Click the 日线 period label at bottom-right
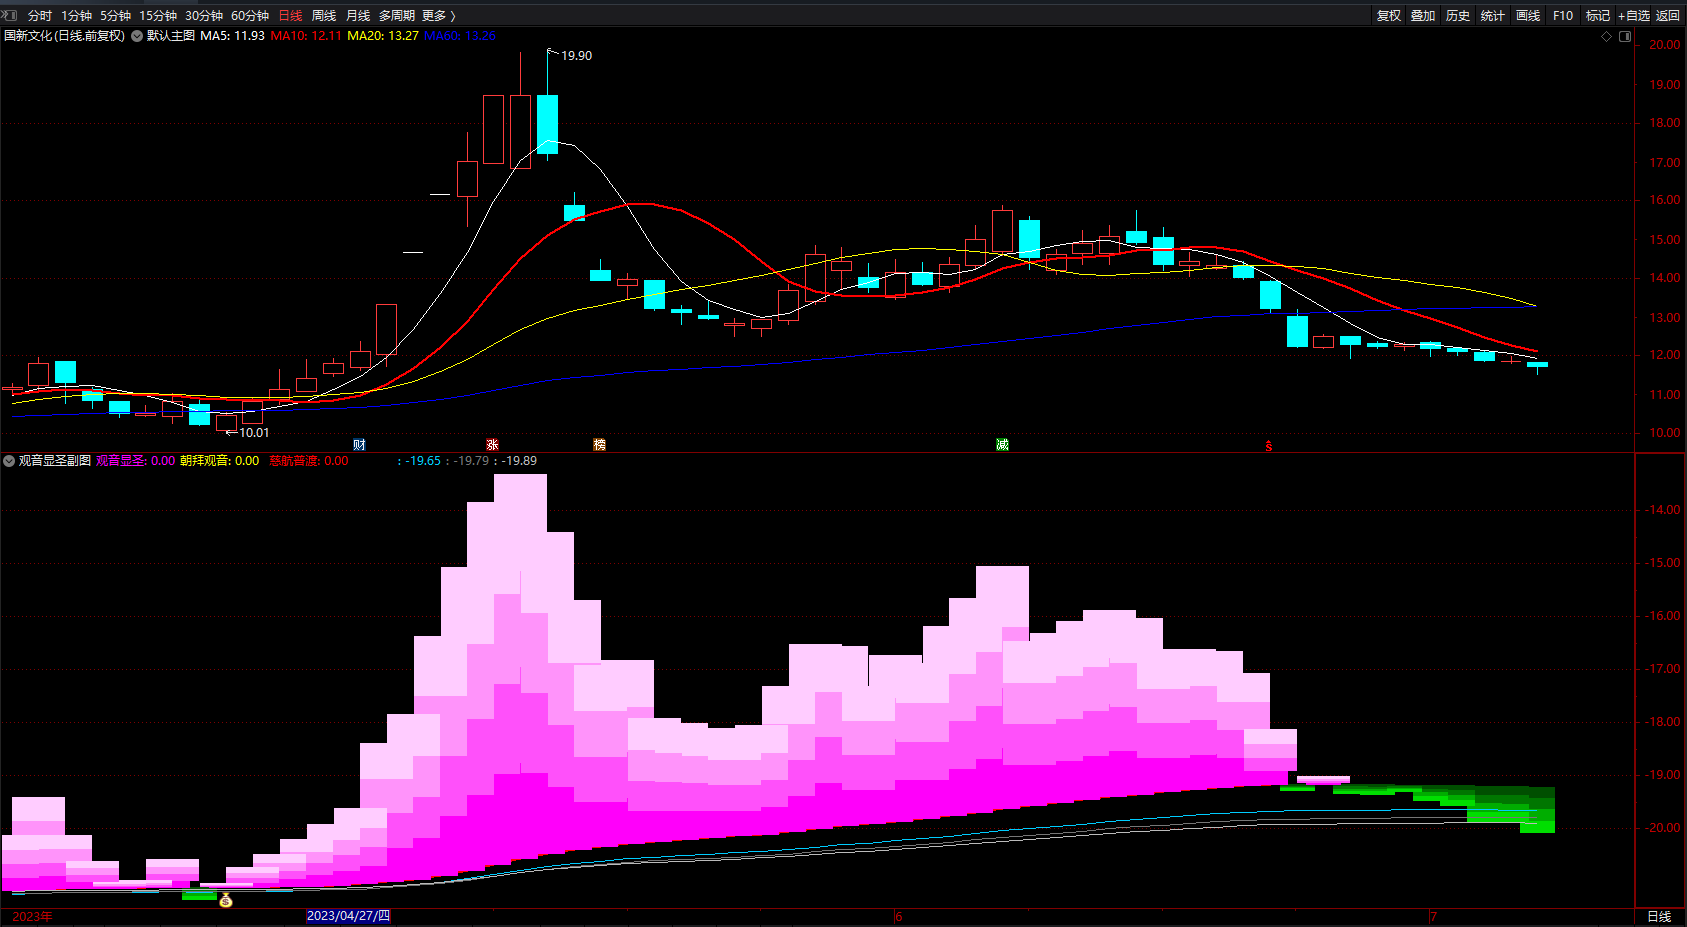The image size is (1687, 927). (x=1659, y=917)
